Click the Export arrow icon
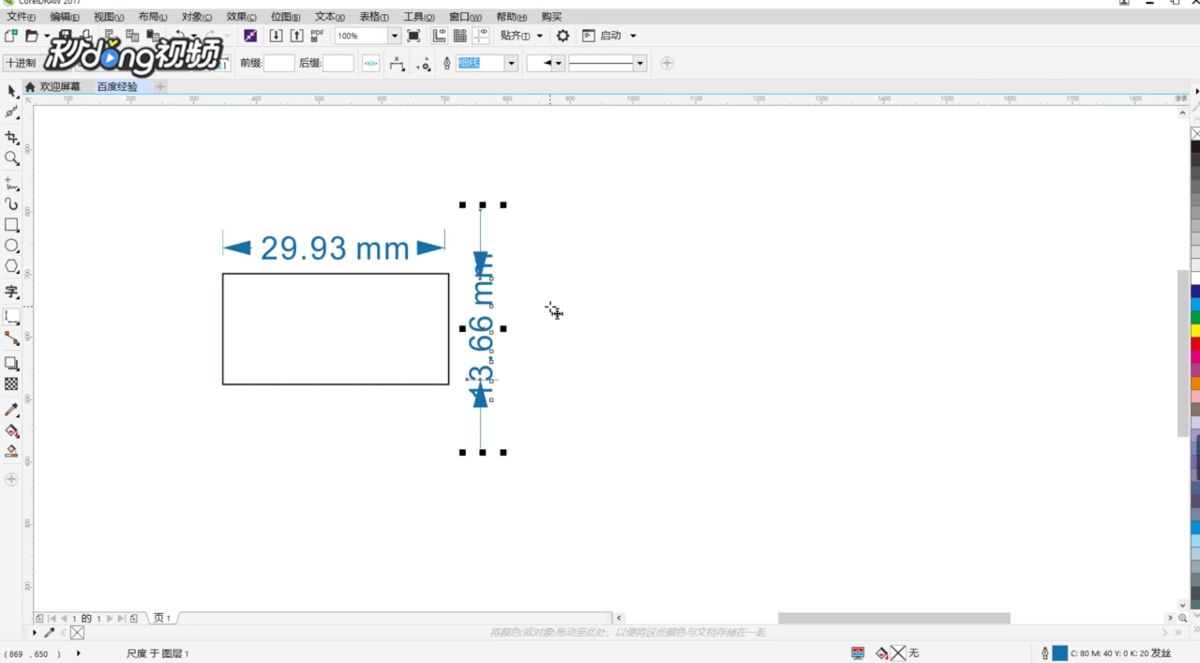This screenshot has width=1200, height=663. (297, 36)
